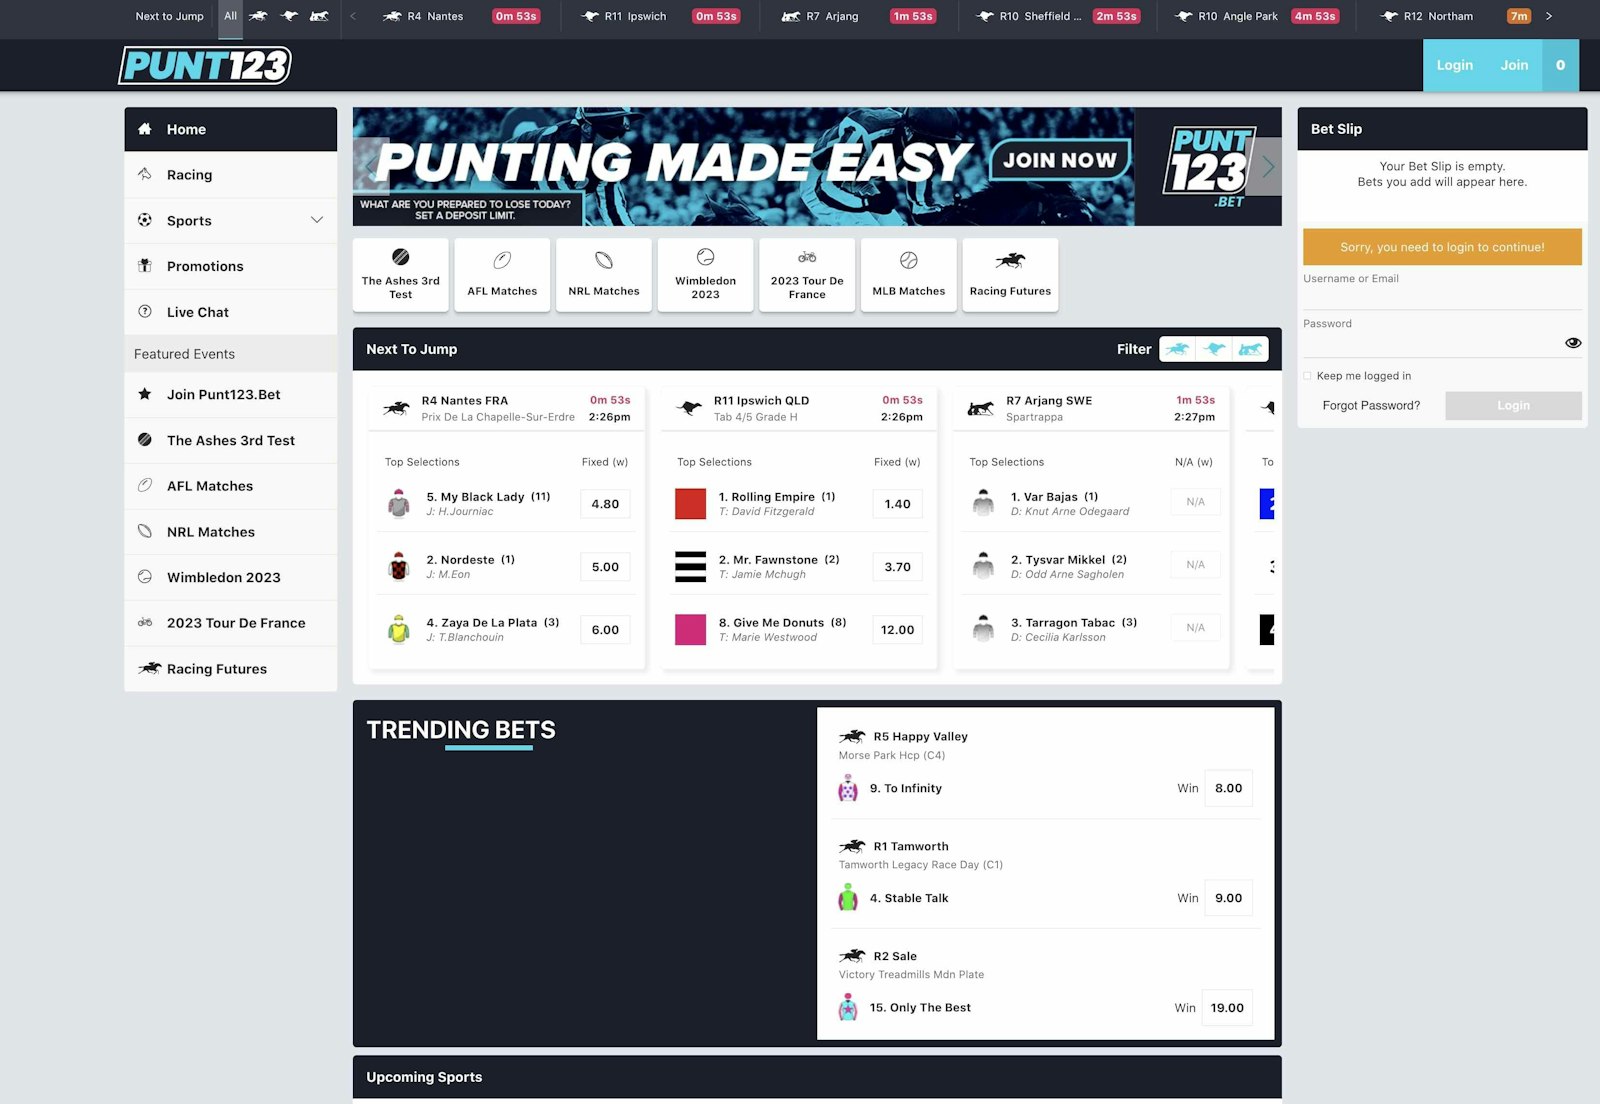The width and height of the screenshot is (1600, 1104).
Task: Click the Forgot Password? link
Action: 1370,405
